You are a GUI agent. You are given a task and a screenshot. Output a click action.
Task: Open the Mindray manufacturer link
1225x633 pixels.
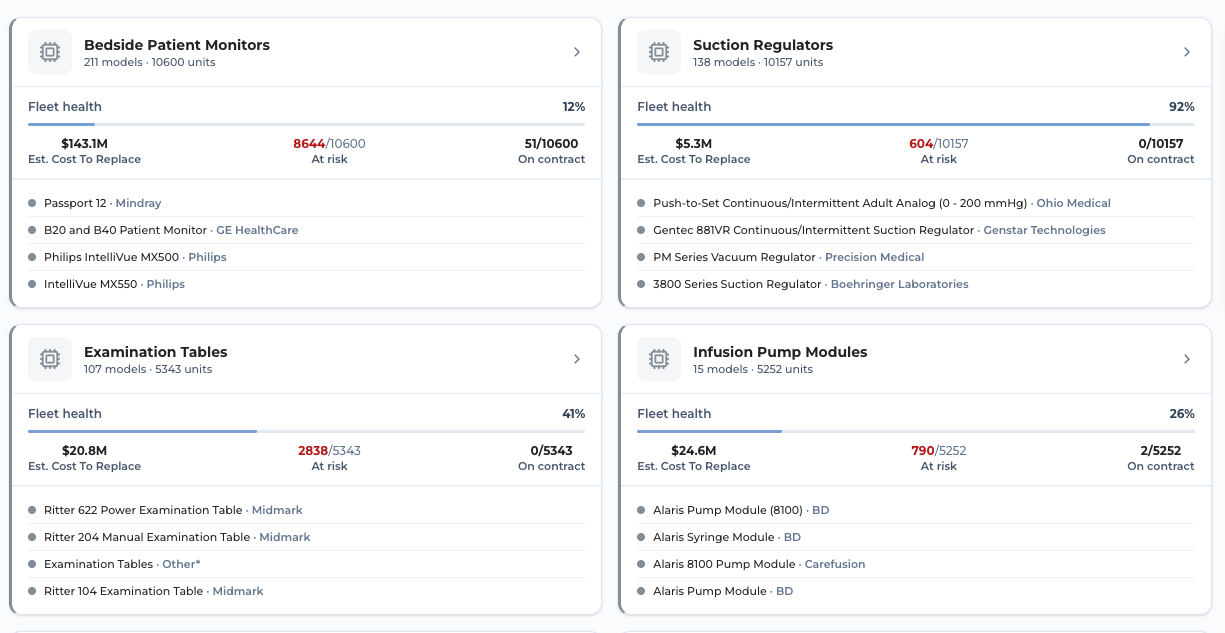(x=138, y=203)
